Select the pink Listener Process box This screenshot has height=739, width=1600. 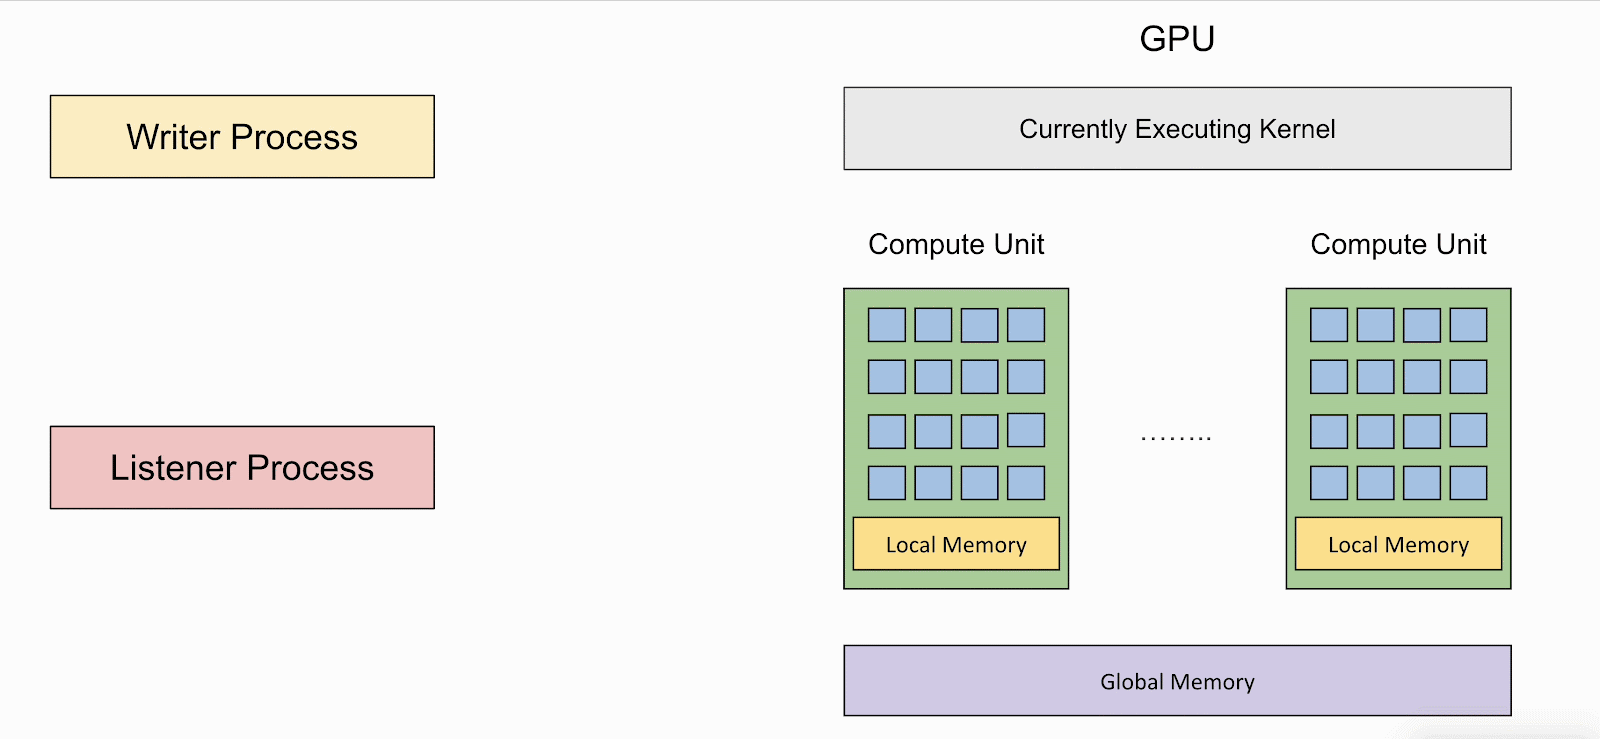point(242,468)
